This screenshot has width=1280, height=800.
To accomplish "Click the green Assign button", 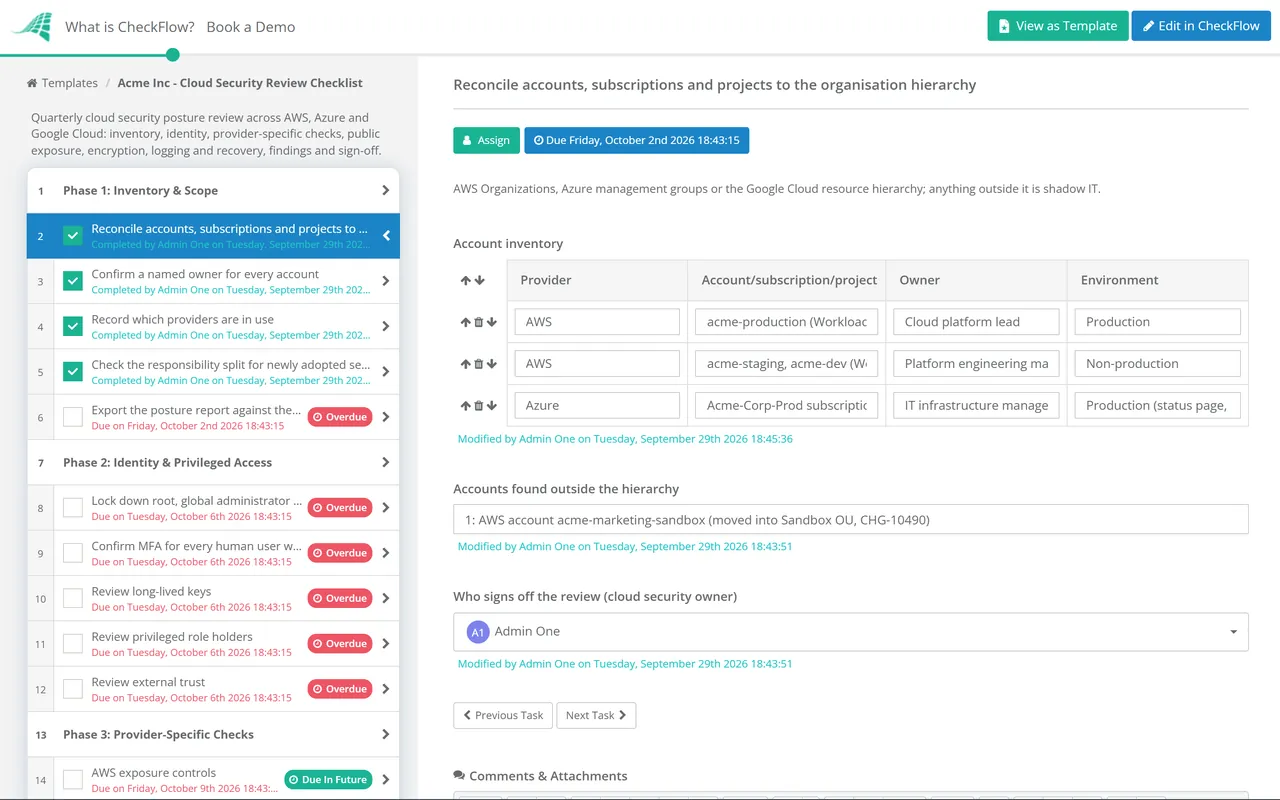I will click(x=486, y=140).
